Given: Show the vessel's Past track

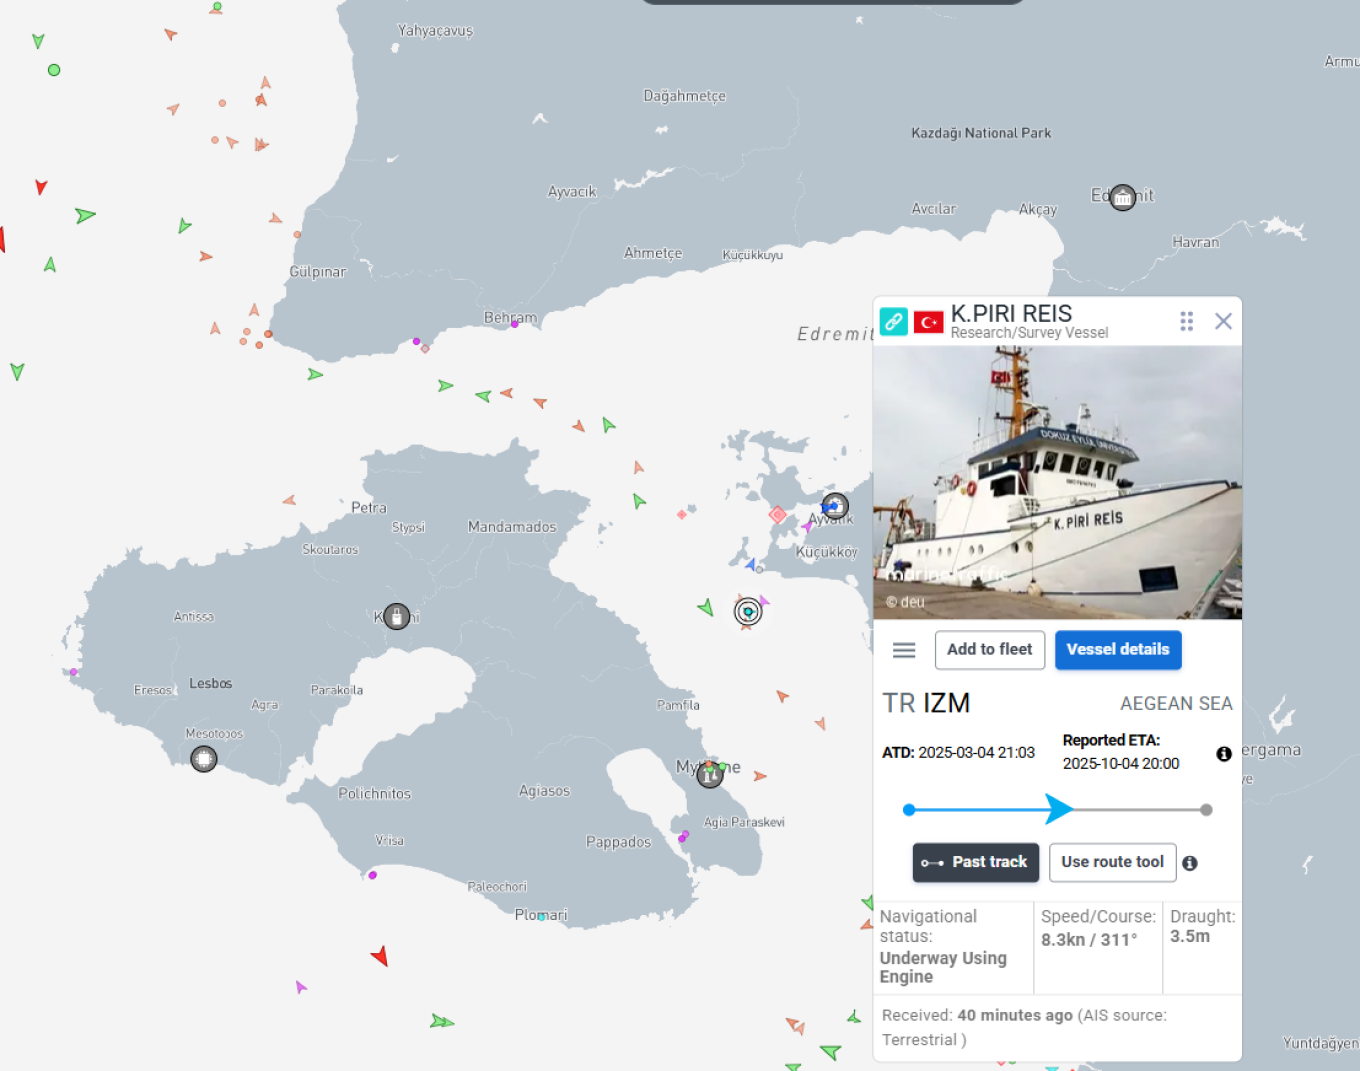Looking at the screenshot, I should point(975,863).
